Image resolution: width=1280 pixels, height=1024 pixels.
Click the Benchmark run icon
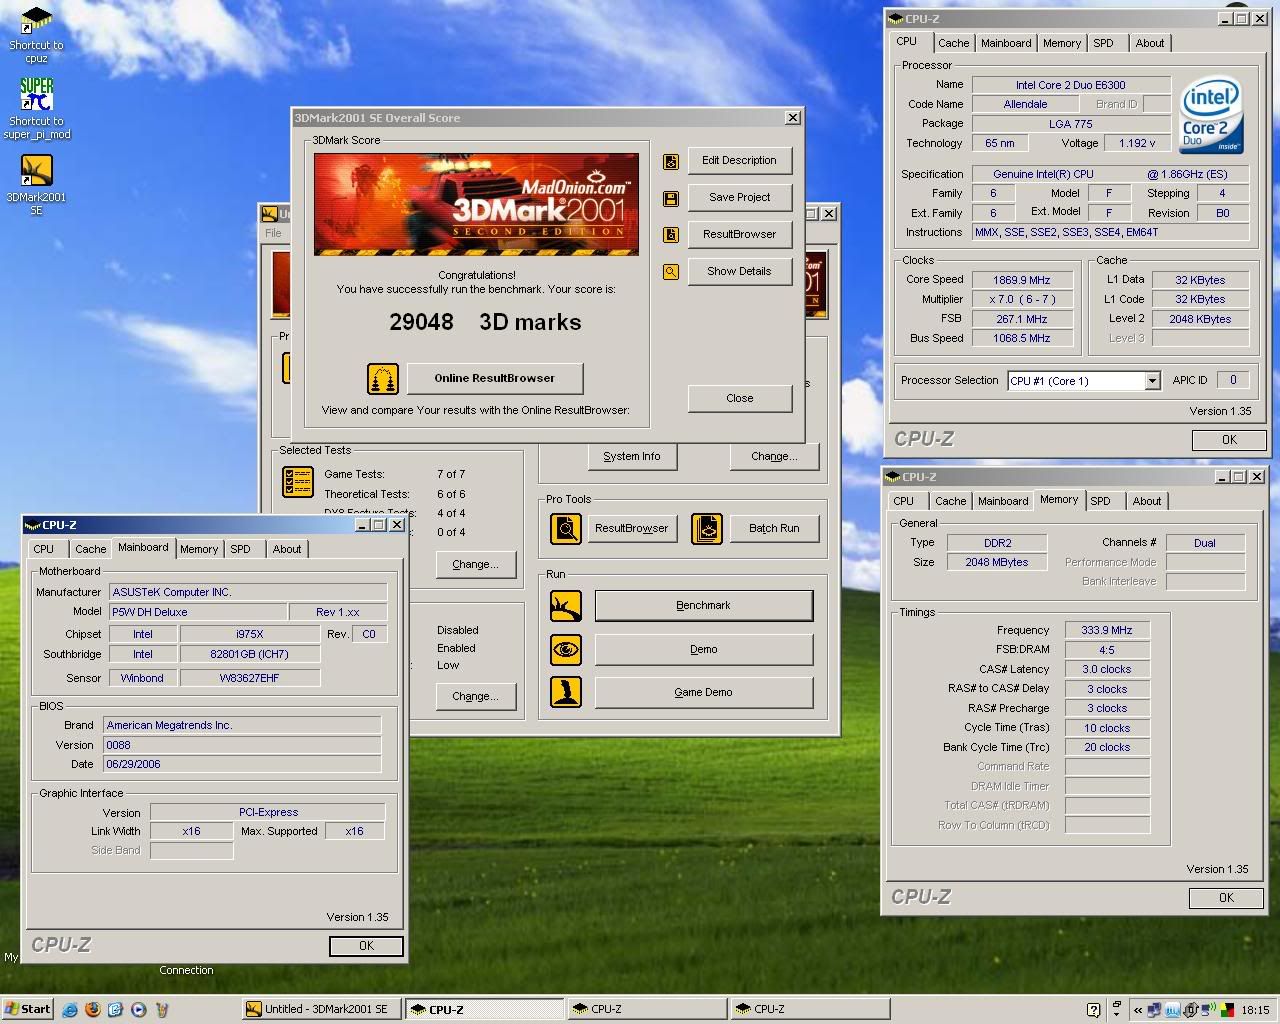click(x=566, y=606)
